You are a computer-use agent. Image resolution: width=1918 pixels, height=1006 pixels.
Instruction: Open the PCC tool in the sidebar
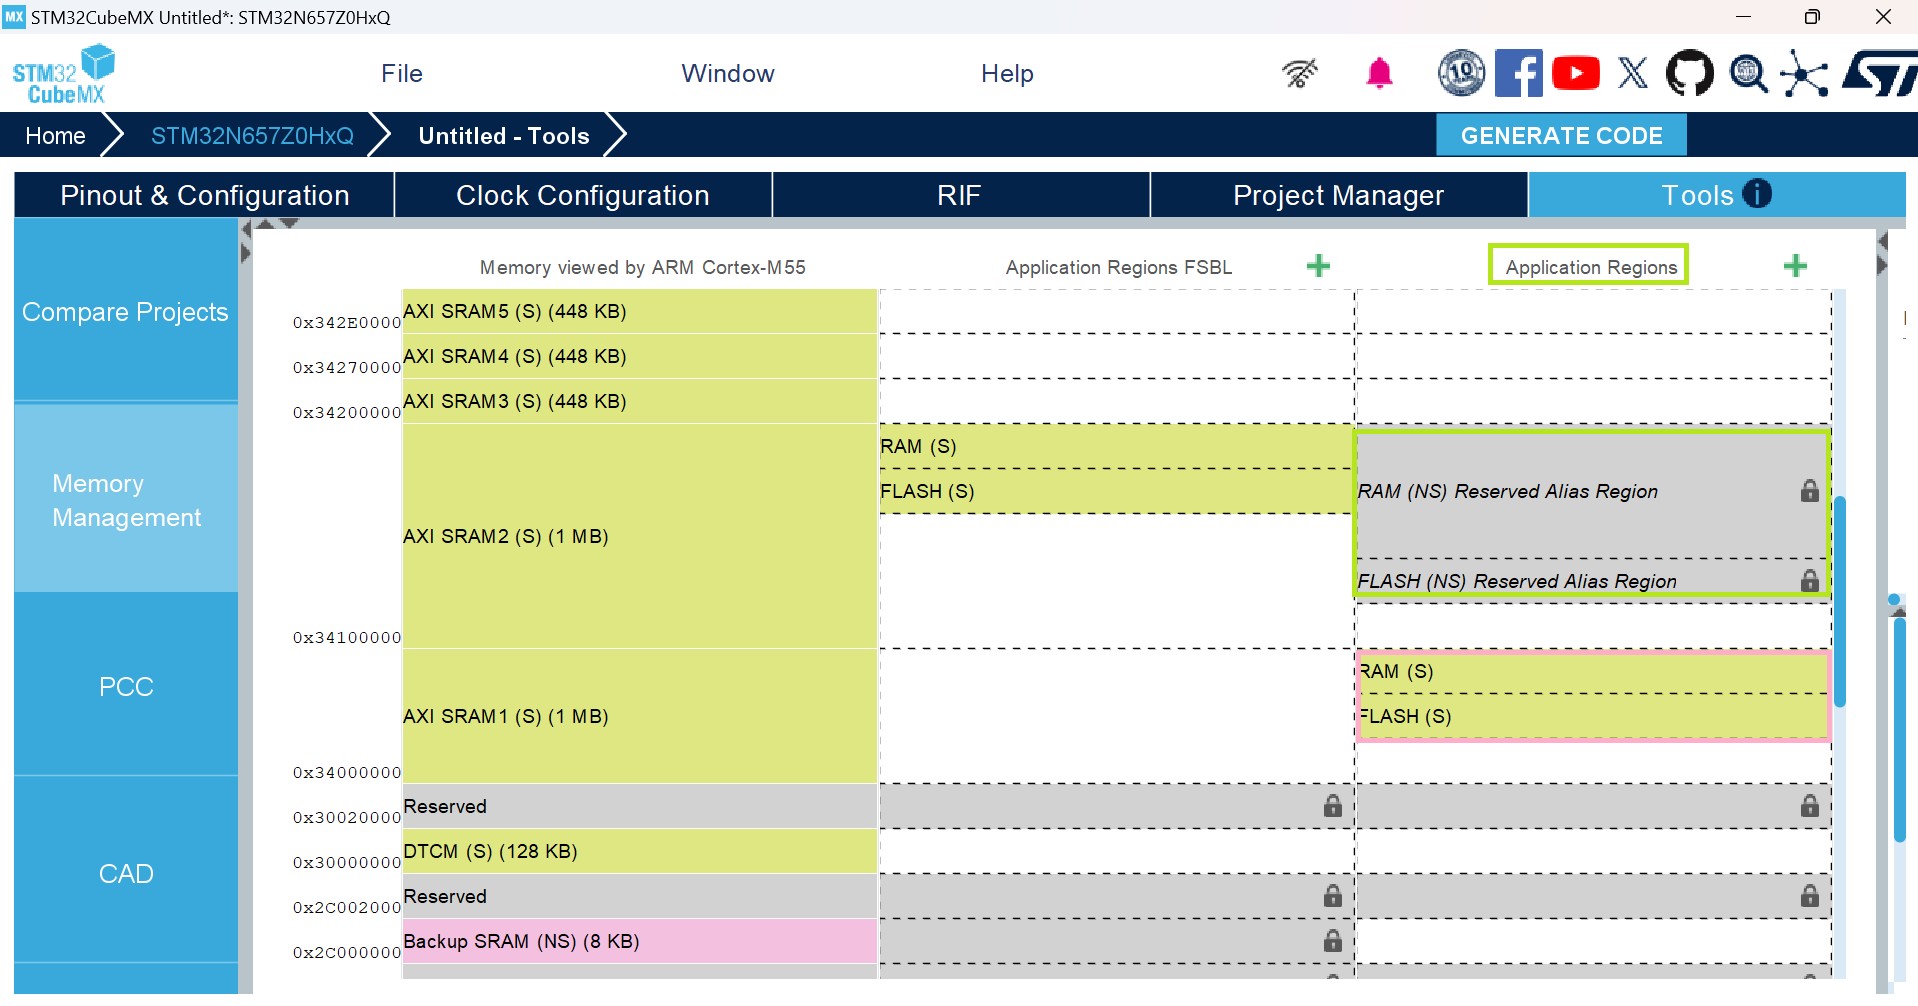point(126,686)
